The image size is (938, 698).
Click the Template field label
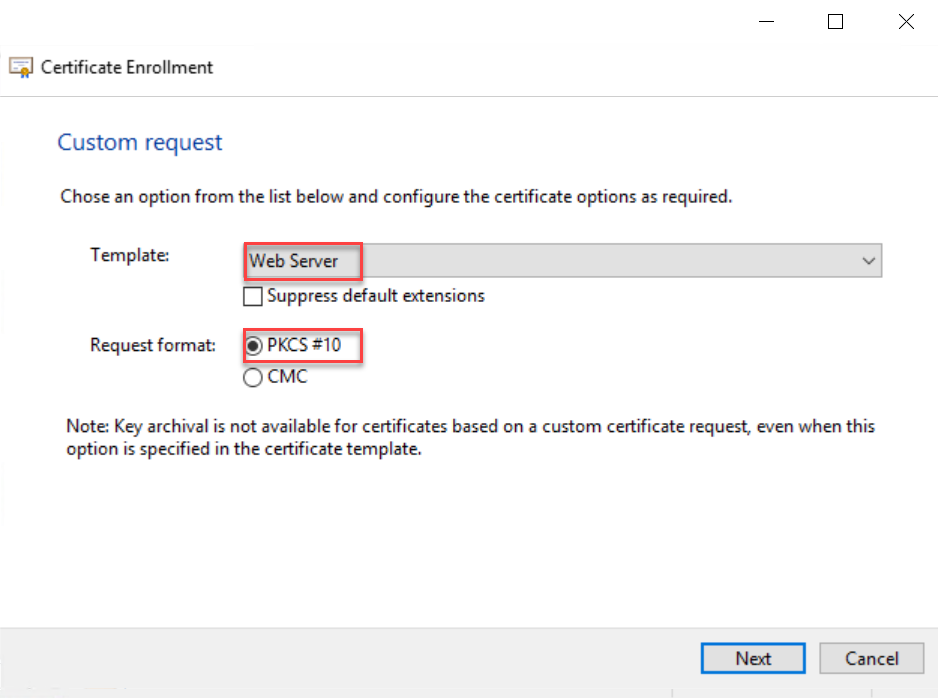pos(130,255)
